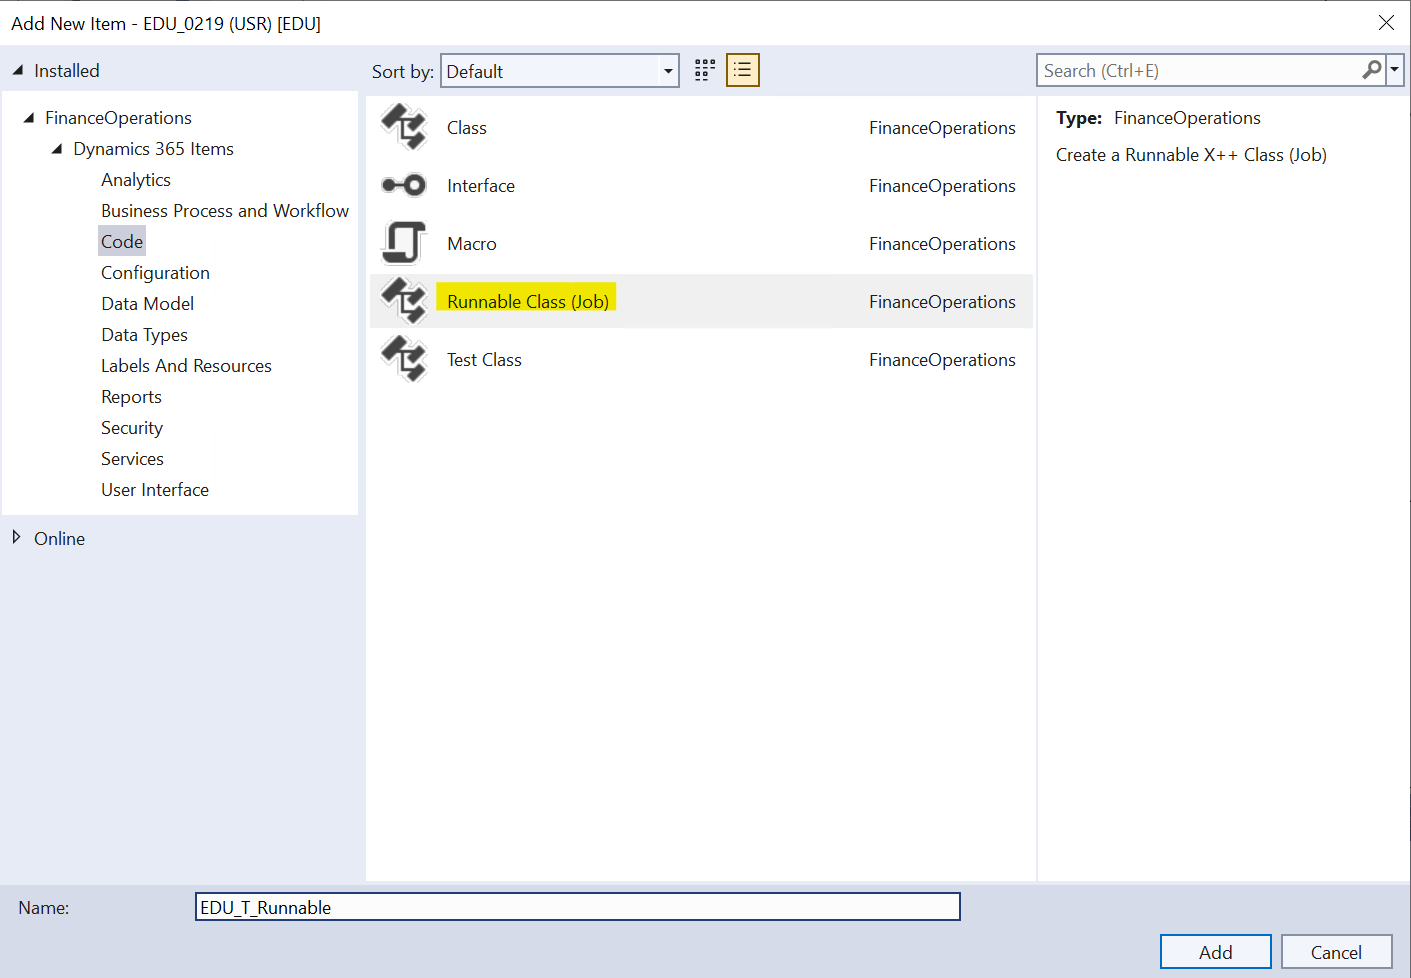Image resolution: width=1411 pixels, height=978 pixels.
Task: Open the search options dropdown arrow
Action: pos(1395,70)
